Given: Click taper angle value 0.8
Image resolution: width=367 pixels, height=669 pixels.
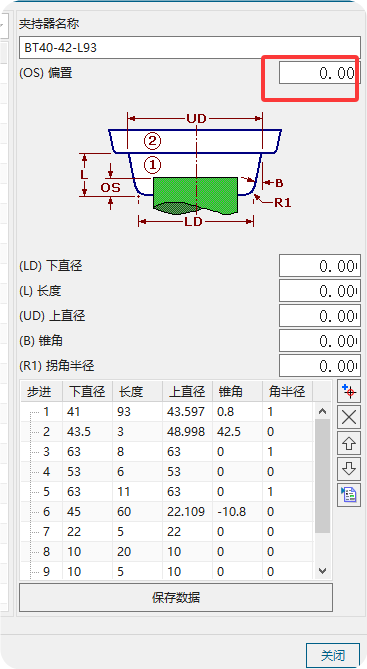Looking at the screenshot, I should coord(225,412).
